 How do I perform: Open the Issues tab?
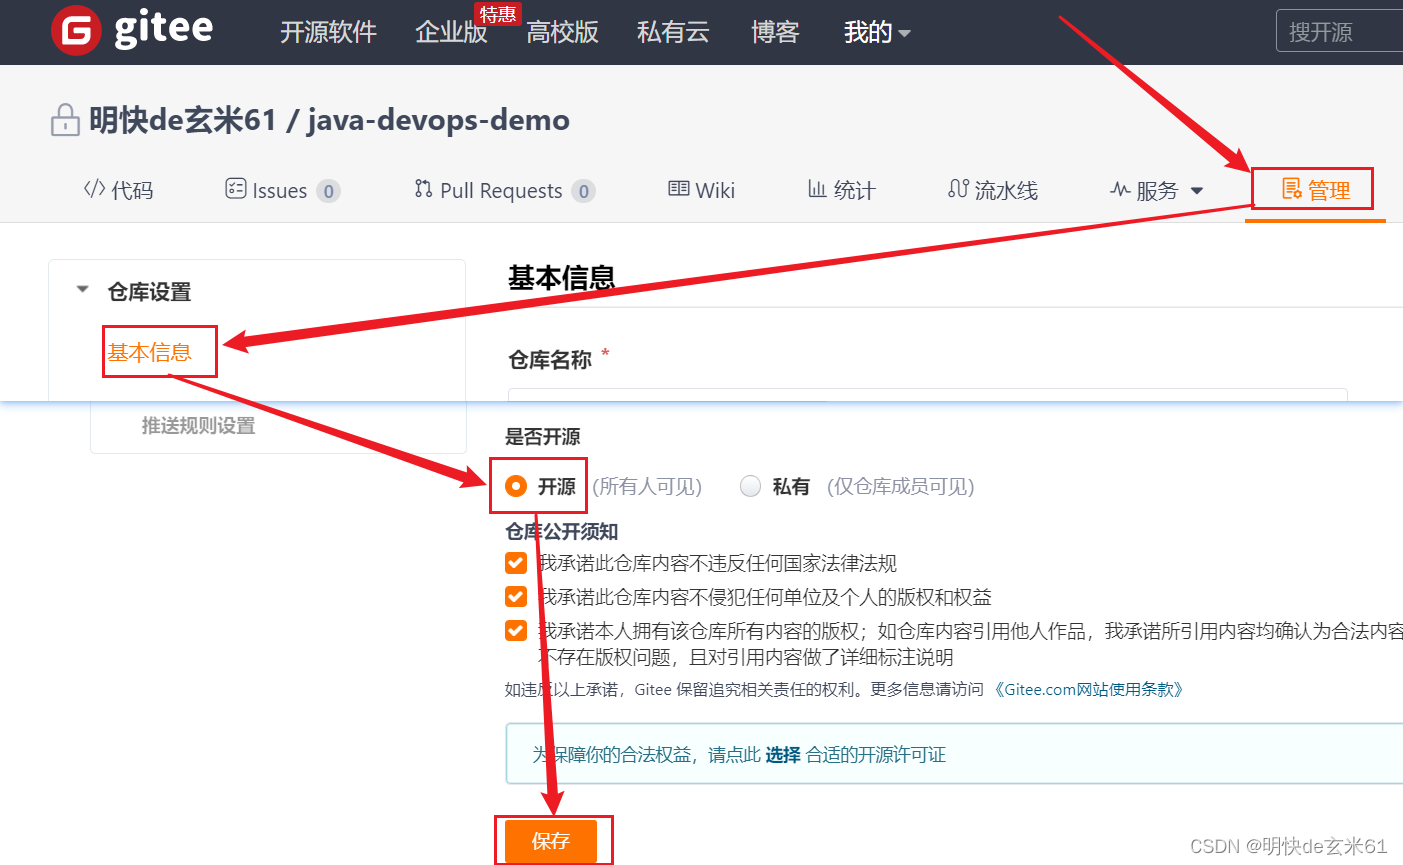point(282,190)
